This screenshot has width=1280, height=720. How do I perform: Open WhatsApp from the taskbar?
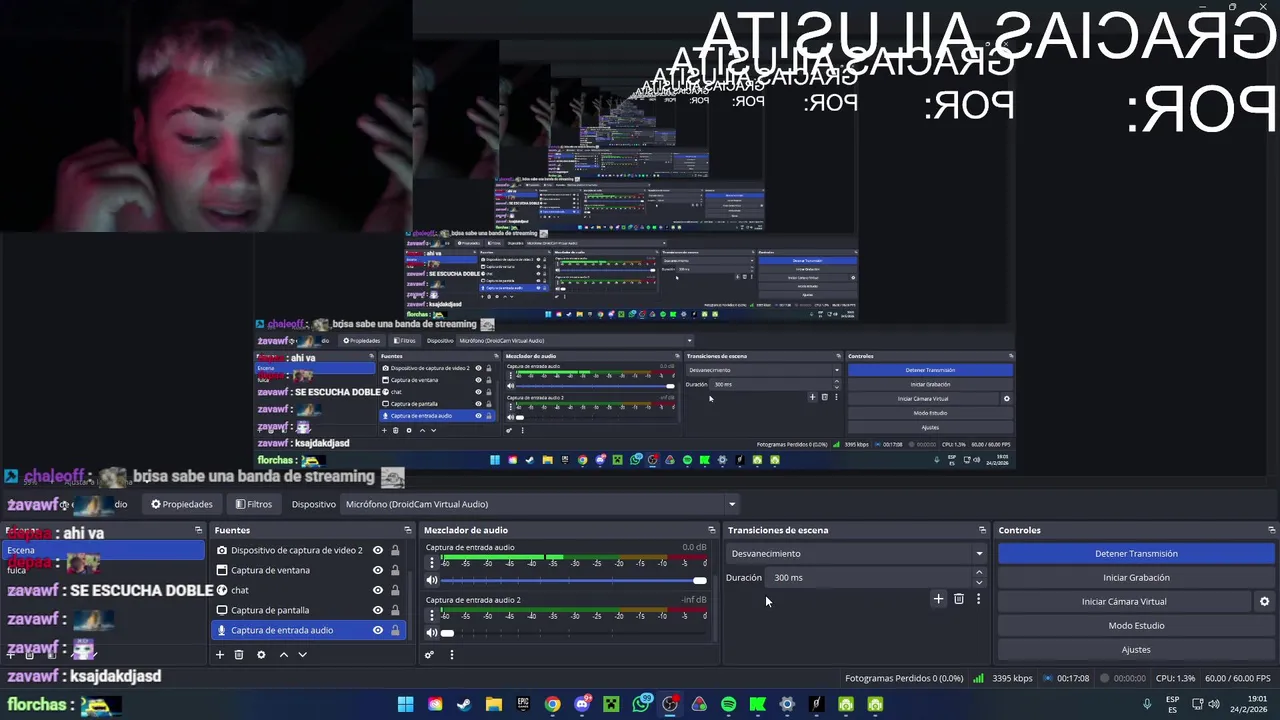[x=641, y=704]
